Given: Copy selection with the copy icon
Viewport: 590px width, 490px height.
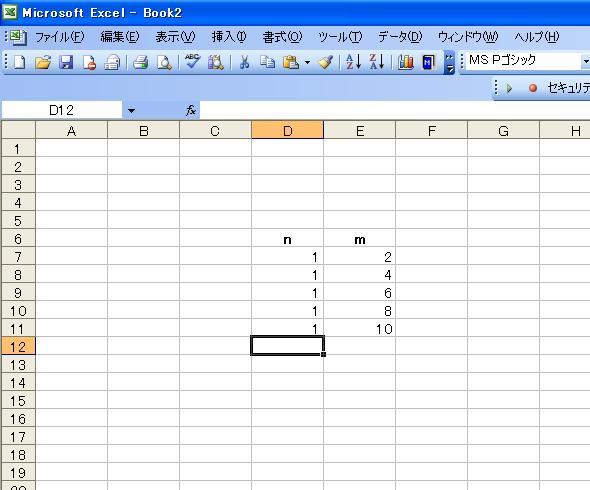Looking at the screenshot, I should pyautogui.click(x=267, y=62).
